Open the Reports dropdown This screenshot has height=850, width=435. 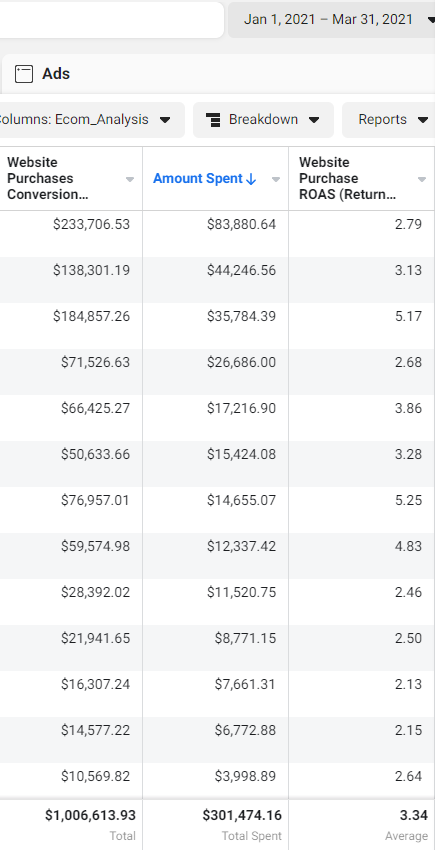point(388,120)
